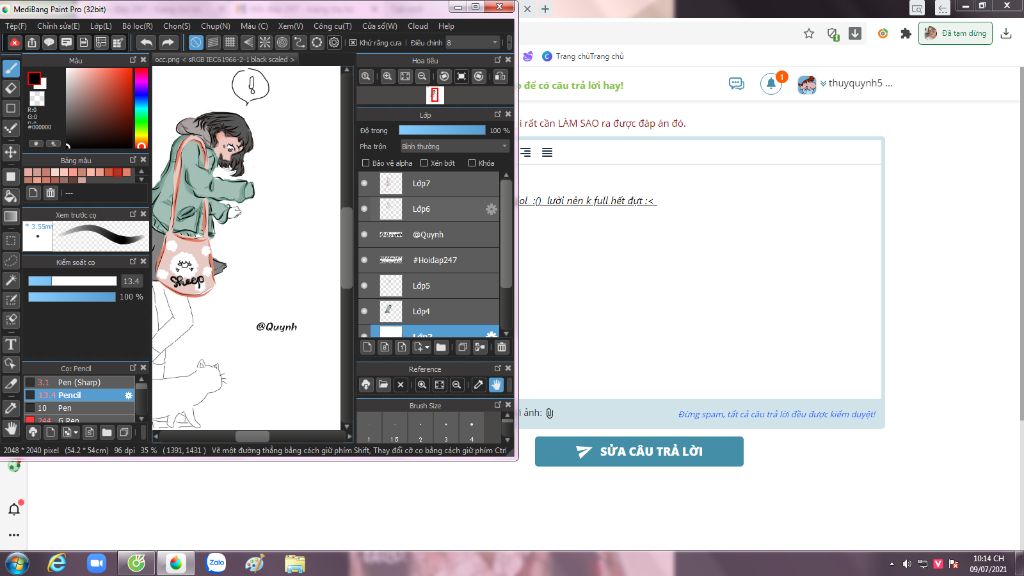This screenshot has width=1024, height=576.
Task: Open the notification bell in the browser page
Action: coord(771,84)
